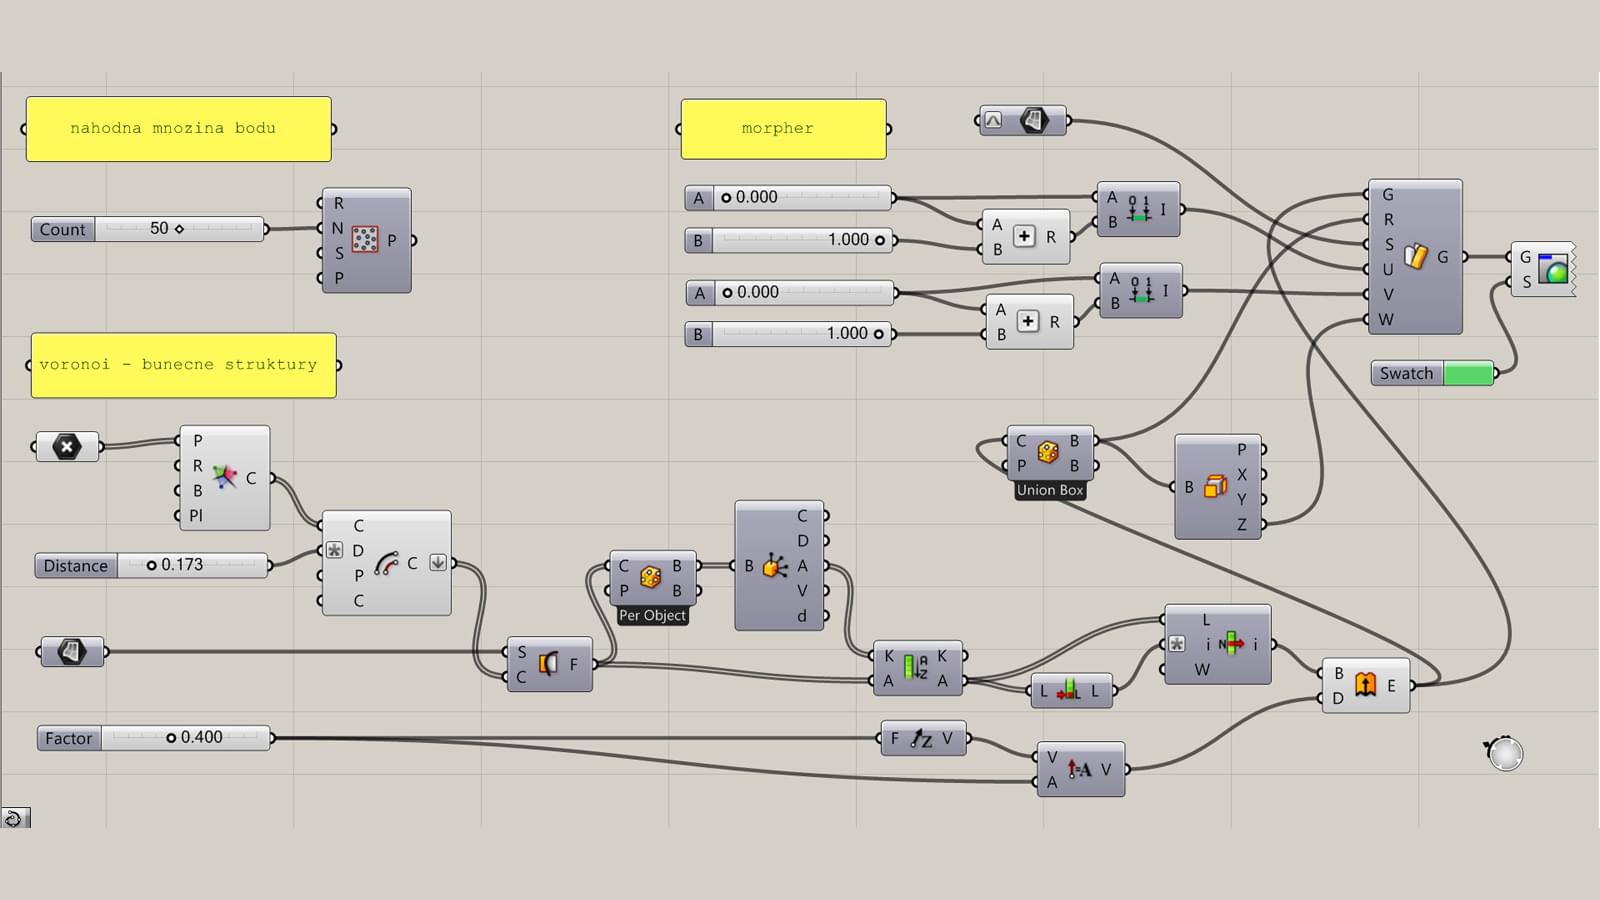Click the Offset Curve component icon
The image size is (1600, 900).
point(386,564)
